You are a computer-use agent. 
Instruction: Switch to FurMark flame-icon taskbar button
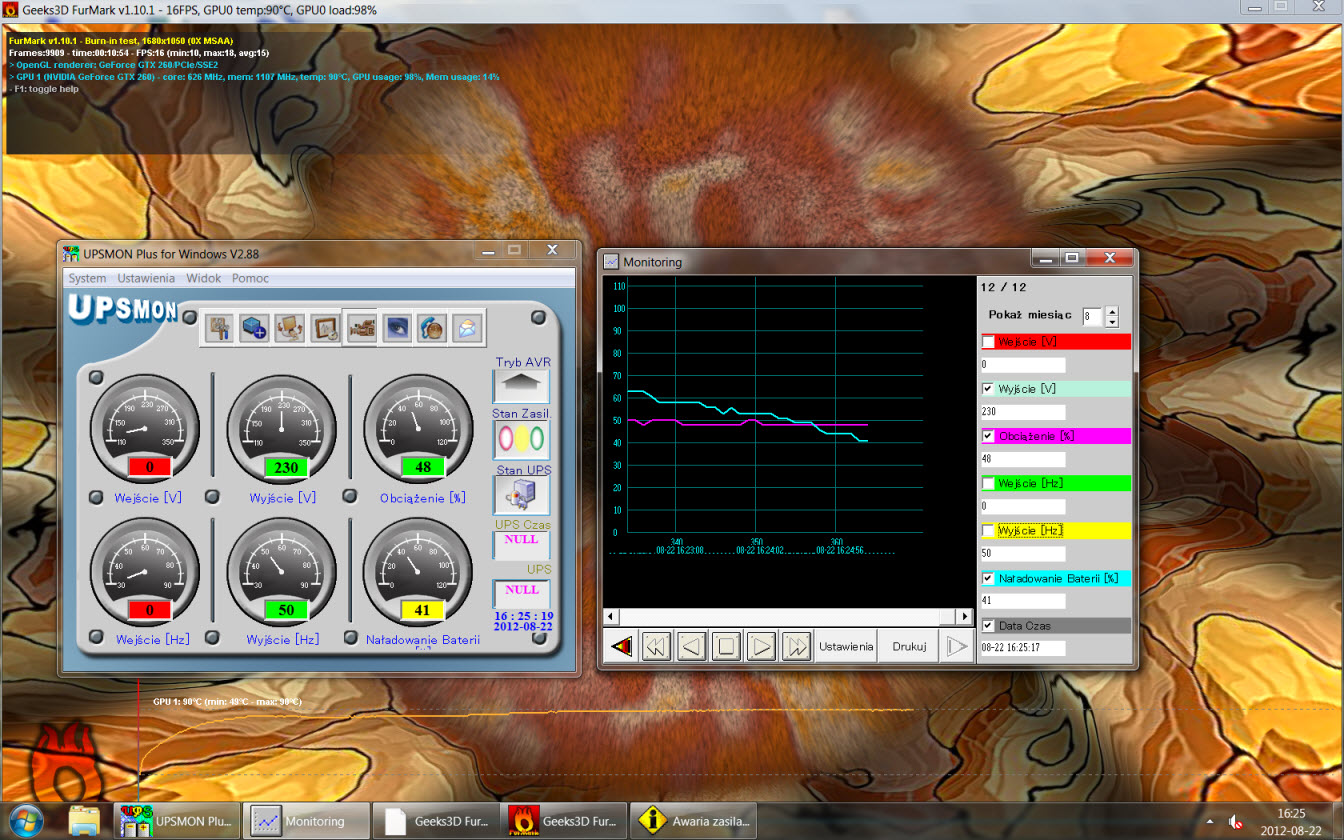pos(565,821)
